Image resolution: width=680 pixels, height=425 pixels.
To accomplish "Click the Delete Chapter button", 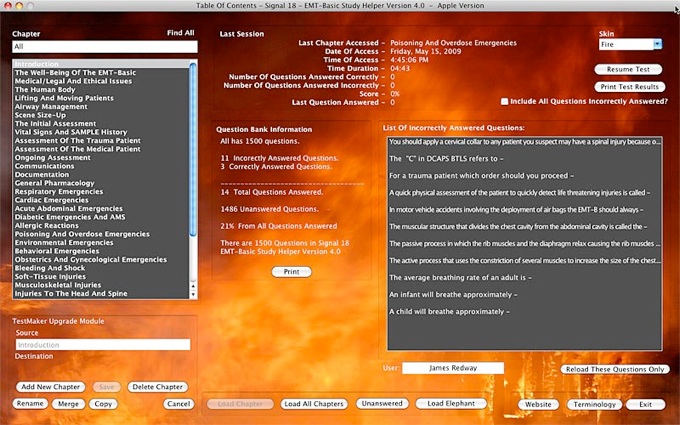I will click(157, 387).
